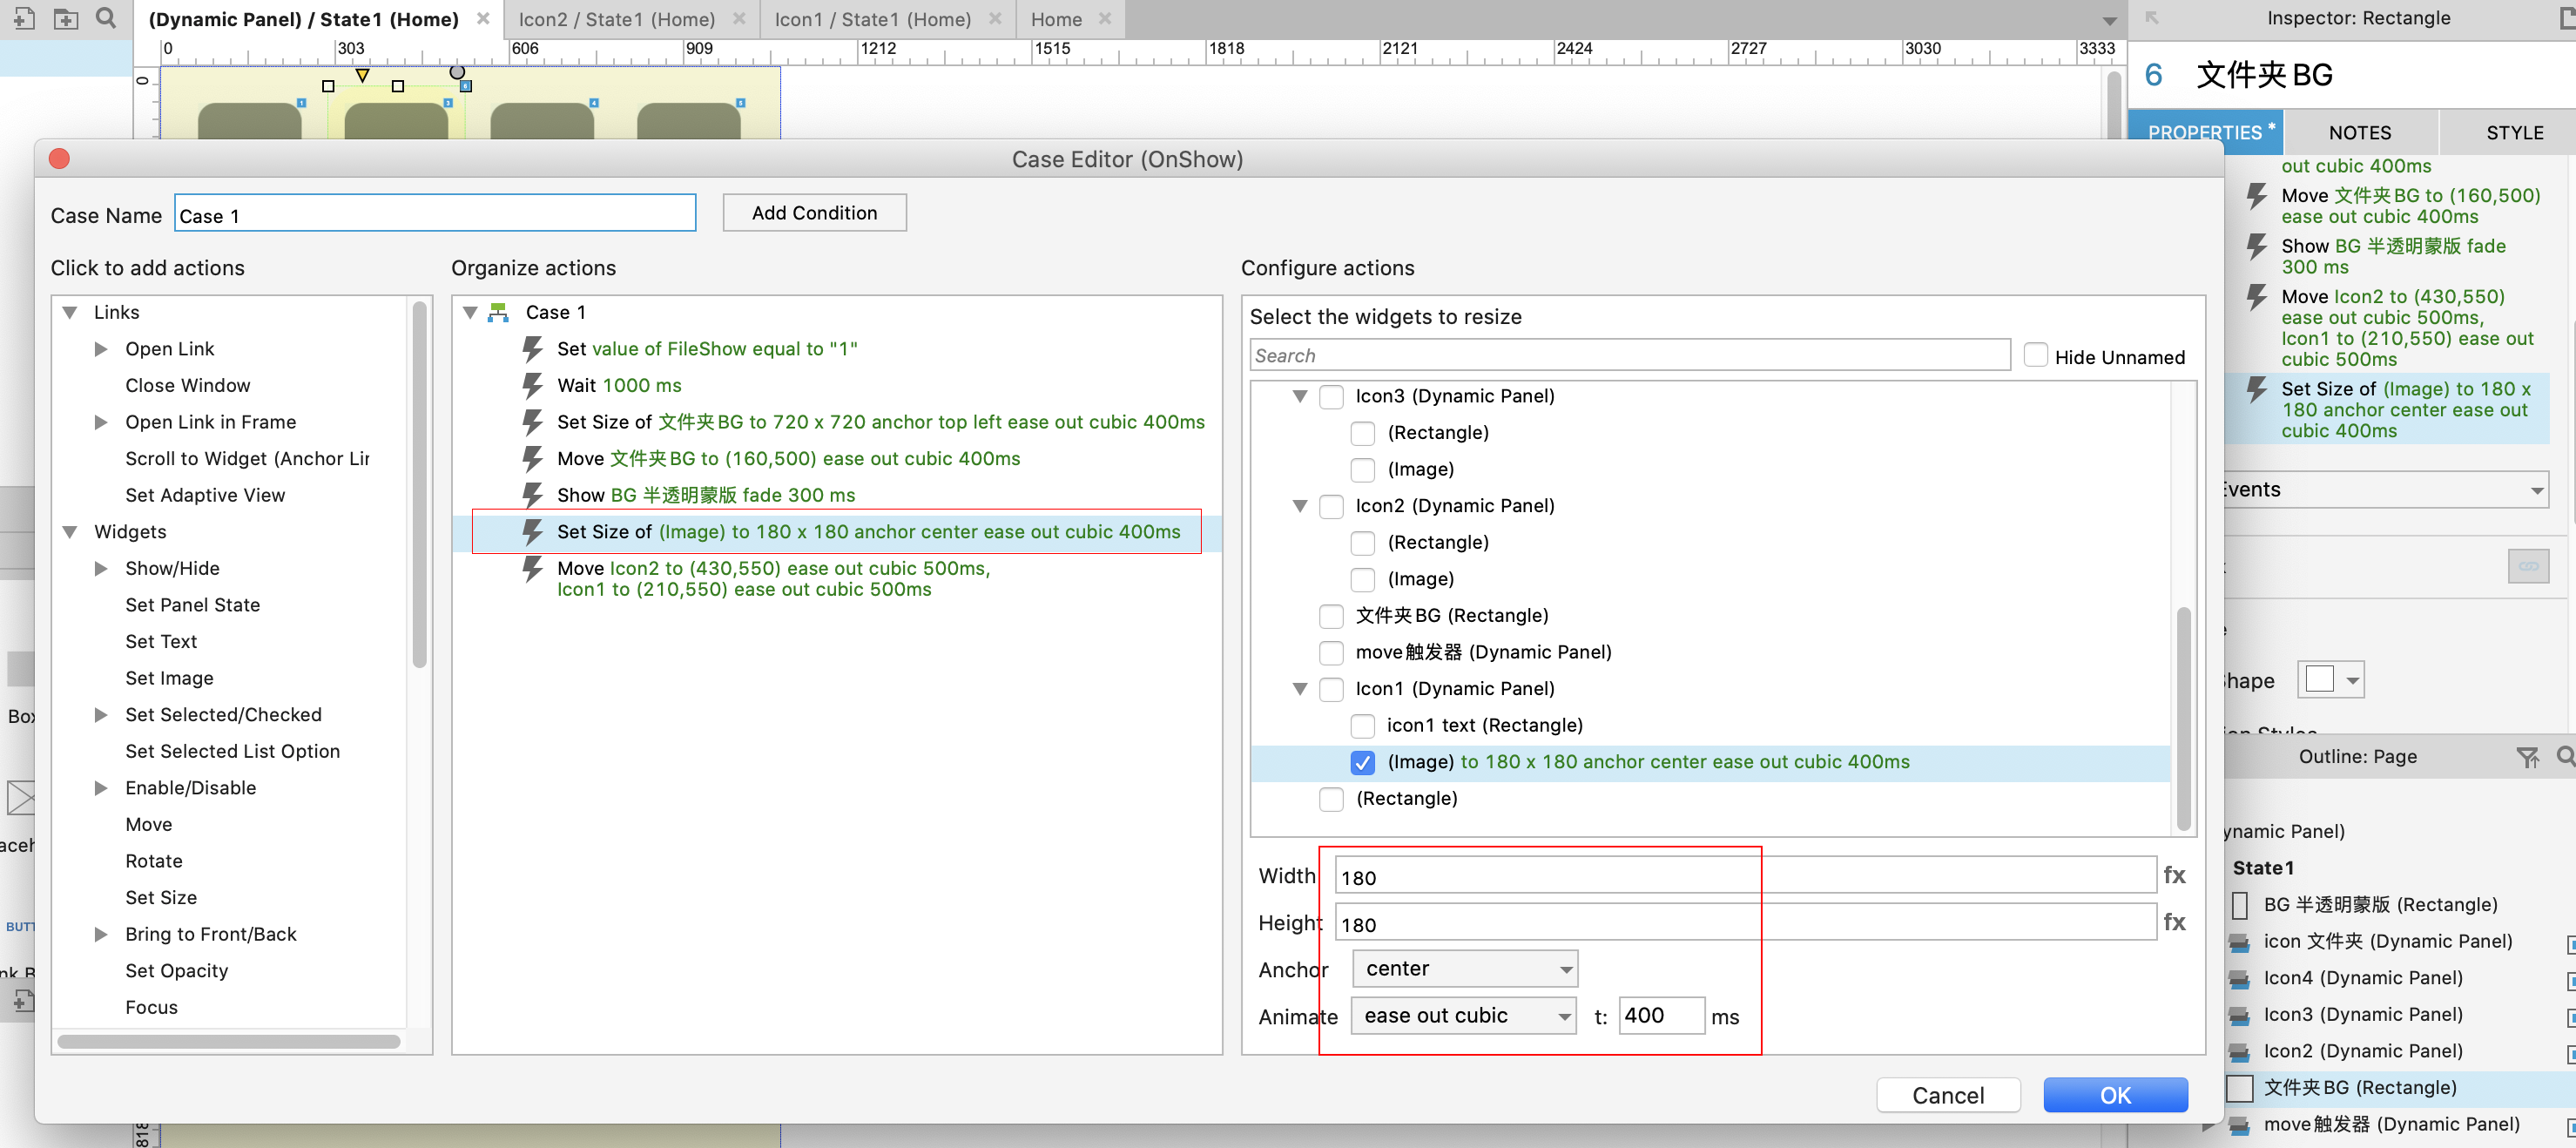Click the lightning icon beside the Wait 1000 ms action
The height and width of the screenshot is (1148, 2576).
(532, 386)
